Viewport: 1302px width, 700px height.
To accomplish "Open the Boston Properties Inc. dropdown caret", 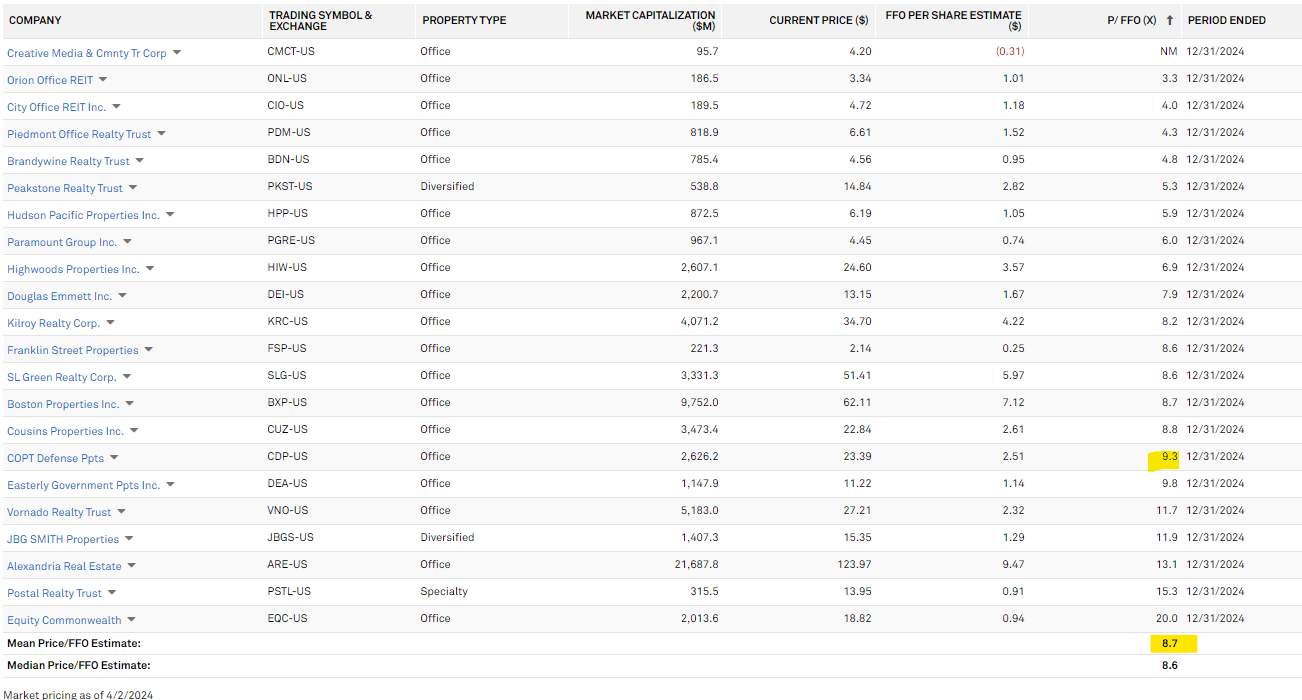I will (x=129, y=403).
